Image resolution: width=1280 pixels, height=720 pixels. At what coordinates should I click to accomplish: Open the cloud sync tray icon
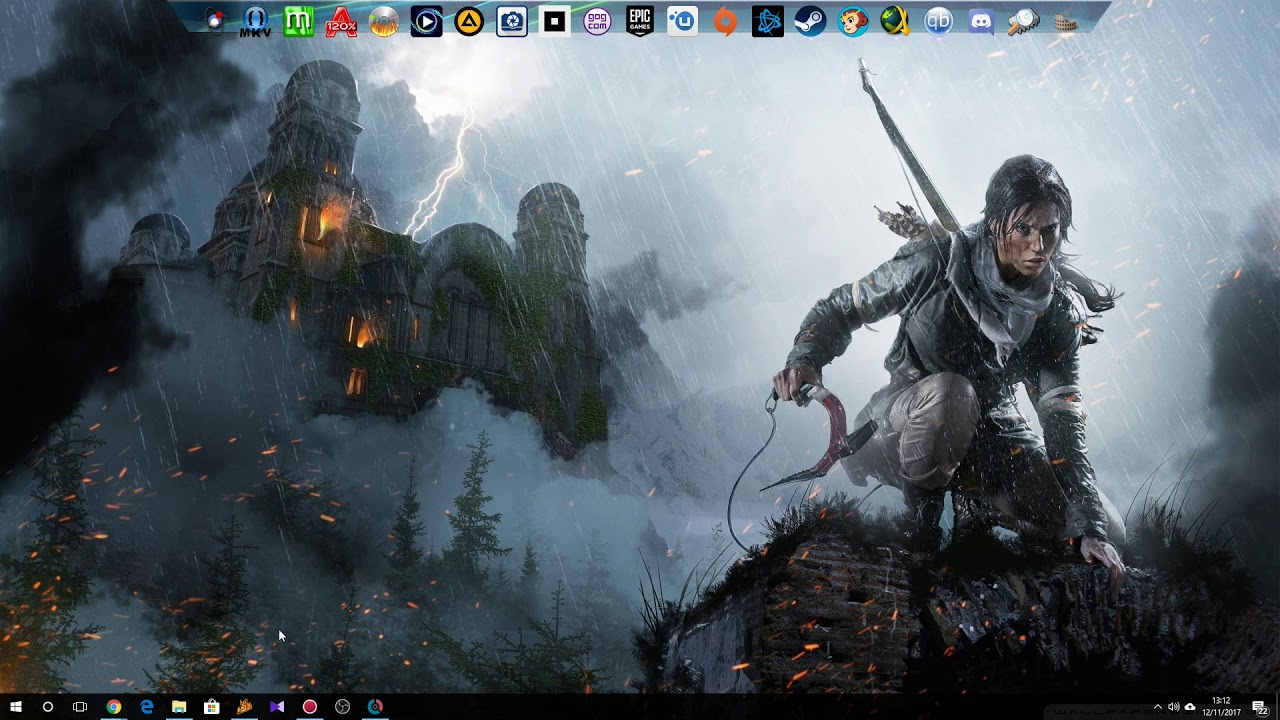[1190, 707]
